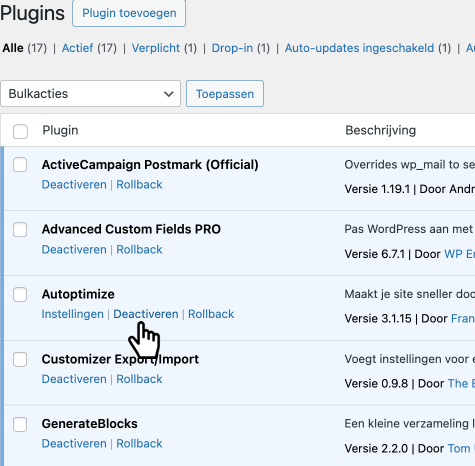Click the Versie 3.1.15 text
Screen dimensions: 475x466
point(378,319)
